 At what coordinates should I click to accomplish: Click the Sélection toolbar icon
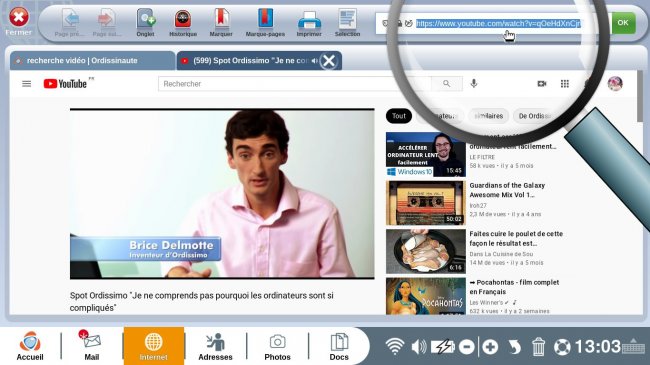347,19
